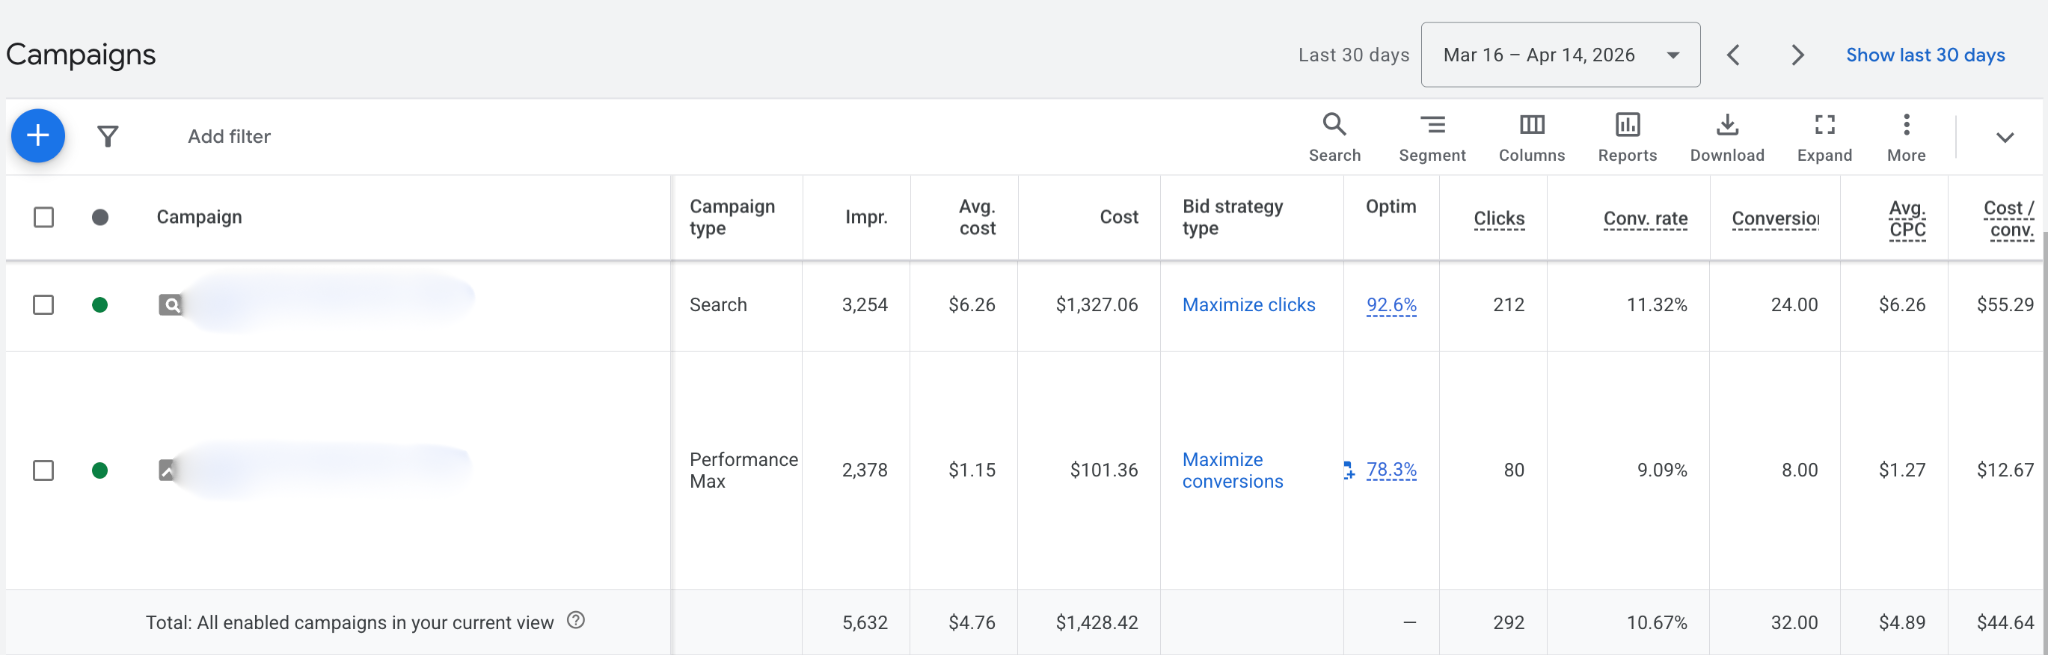
Task: Sort by Conversions column header
Action: pos(1775,218)
